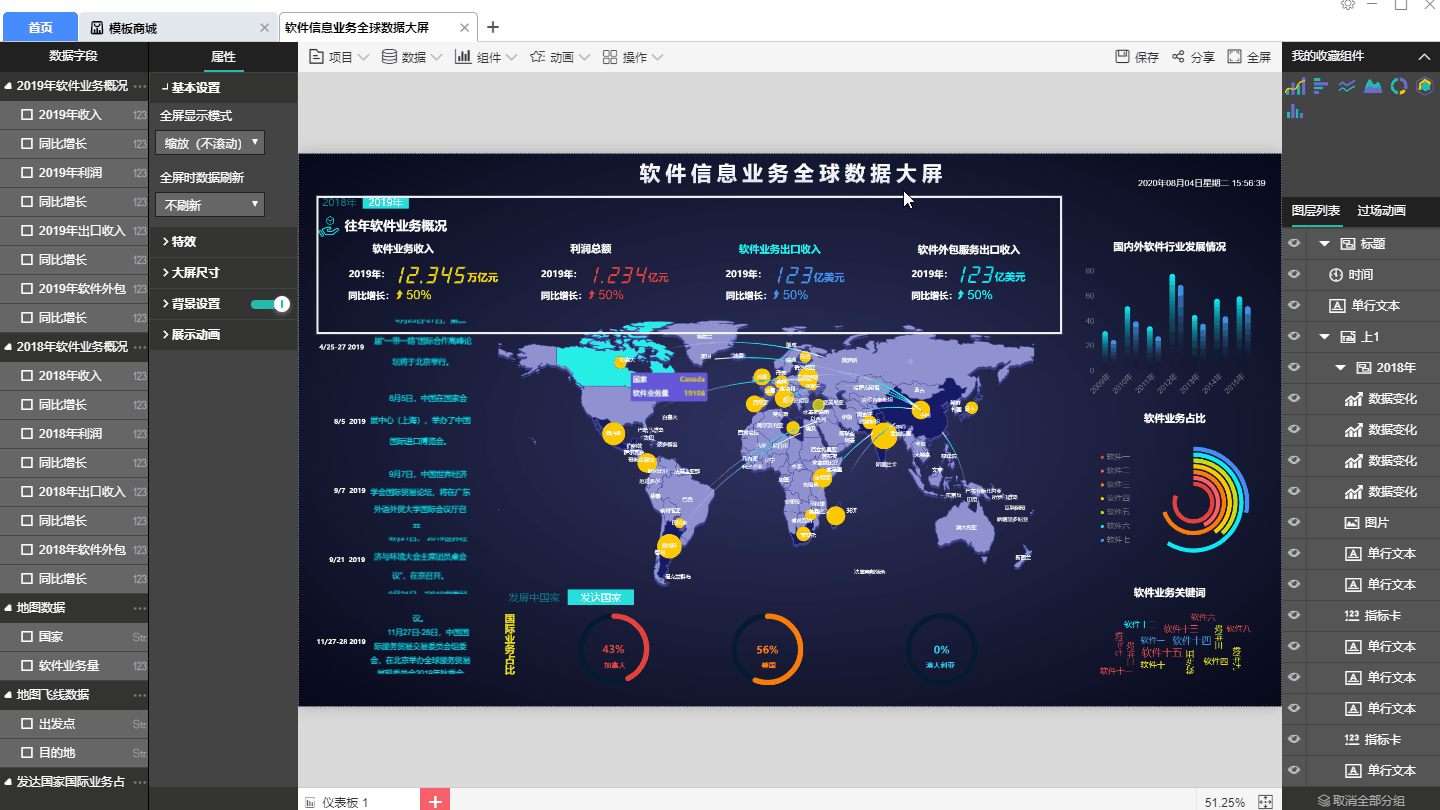Image resolution: width=1440 pixels, height=810 pixels.
Task: Close the 模板商城 tab
Action: tap(264, 28)
